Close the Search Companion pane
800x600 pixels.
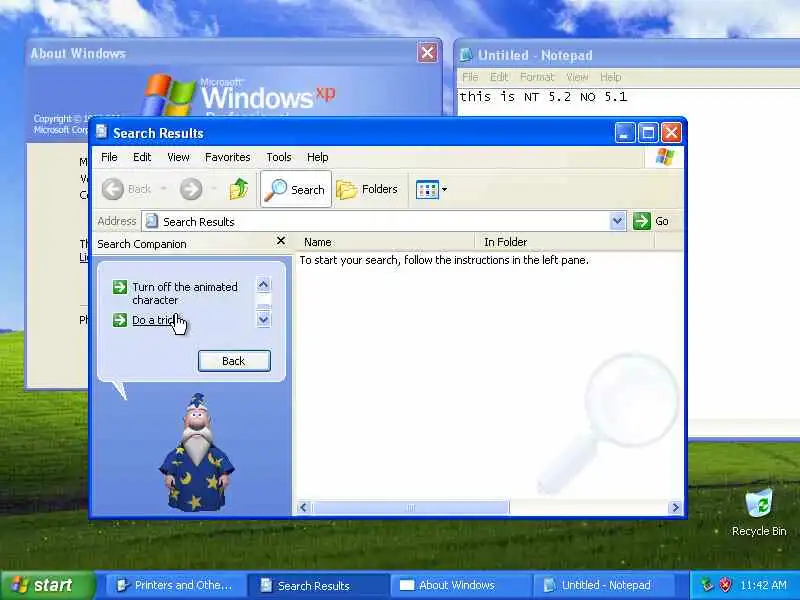pyautogui.click(x=281, y=240)
